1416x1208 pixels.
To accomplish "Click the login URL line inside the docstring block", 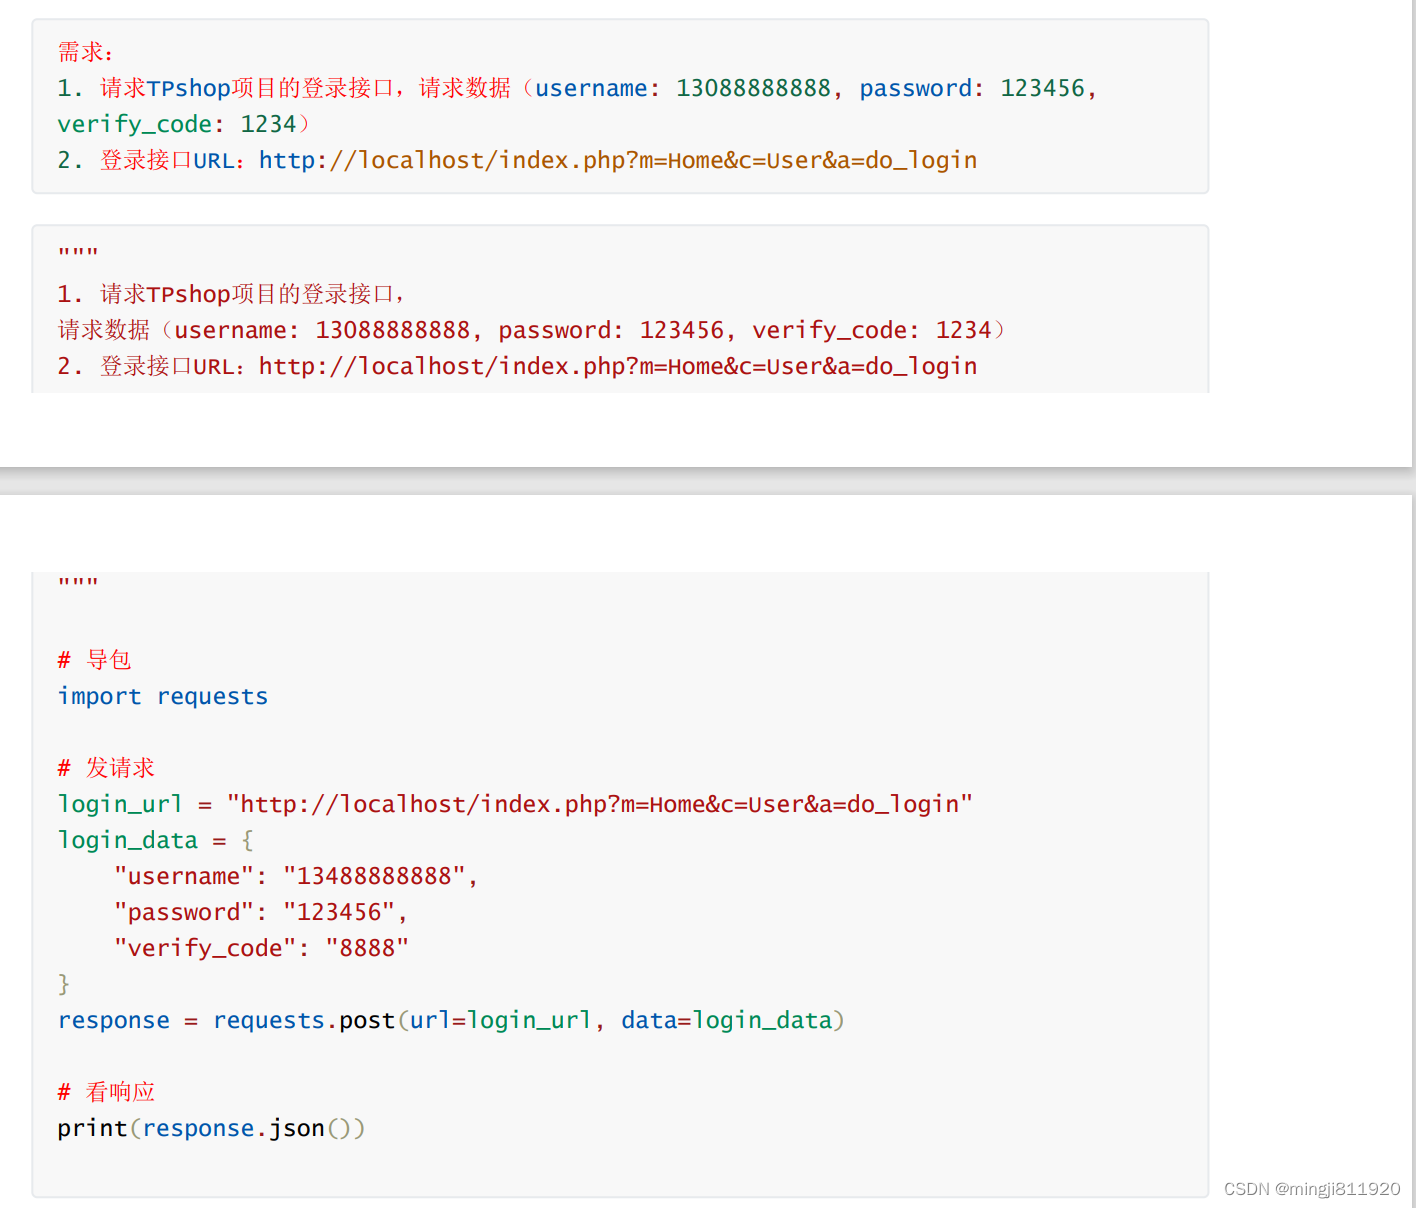I will point(517,366).
